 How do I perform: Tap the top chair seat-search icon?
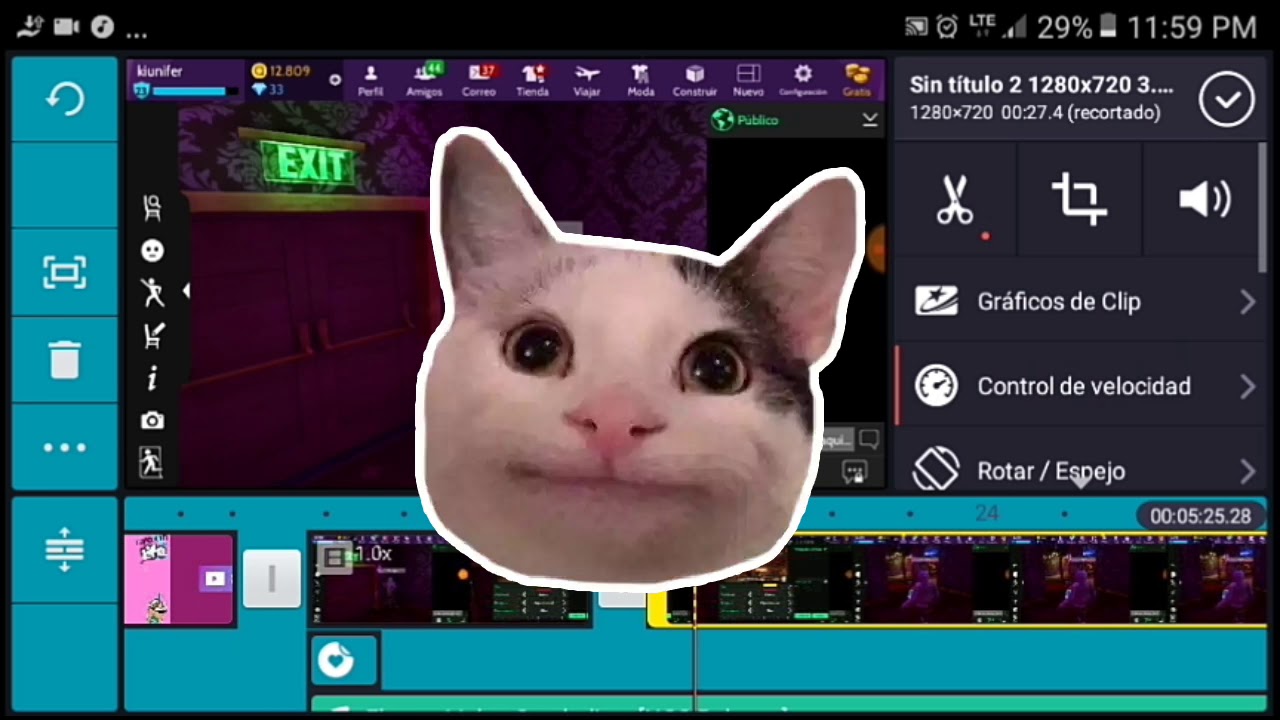(x=152, y=208)
